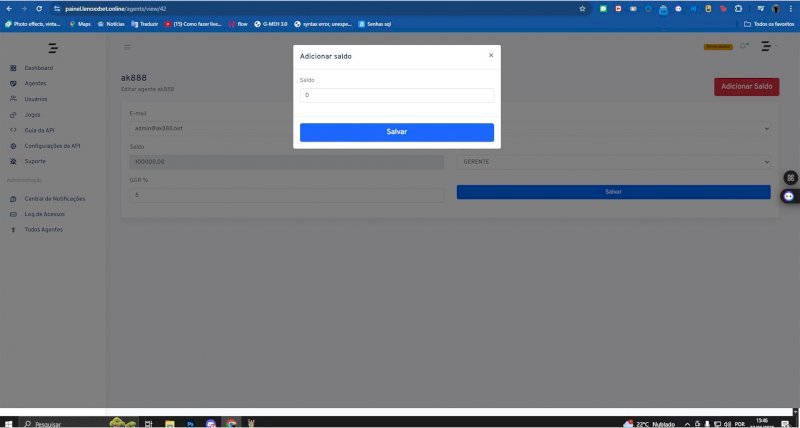This screenshot has height=428, width=800.
Task: Click the notification bell icon in header
Action: [744, 46]
